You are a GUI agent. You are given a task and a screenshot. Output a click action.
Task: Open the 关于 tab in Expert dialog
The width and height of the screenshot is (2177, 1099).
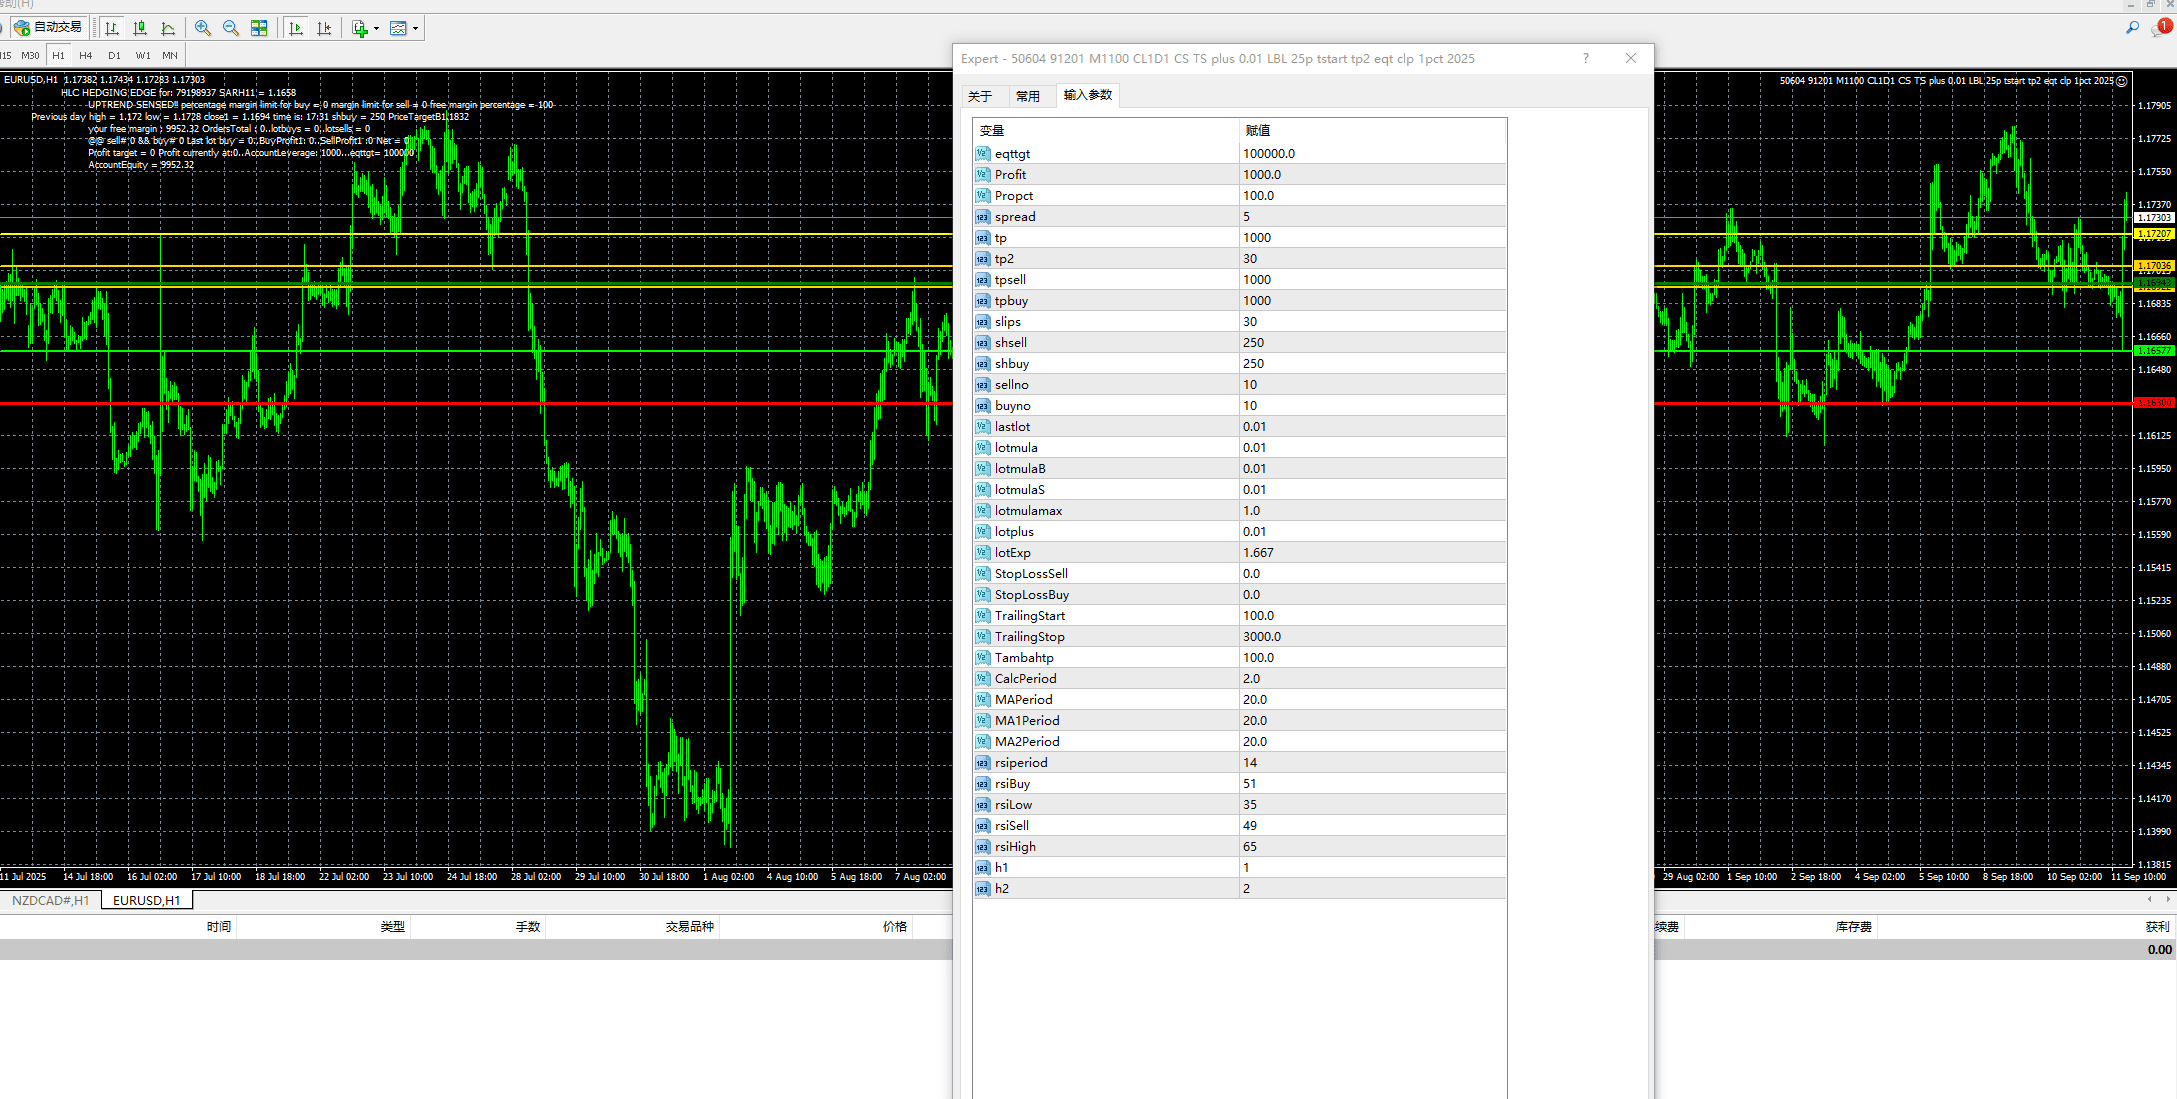click(980, 96)
